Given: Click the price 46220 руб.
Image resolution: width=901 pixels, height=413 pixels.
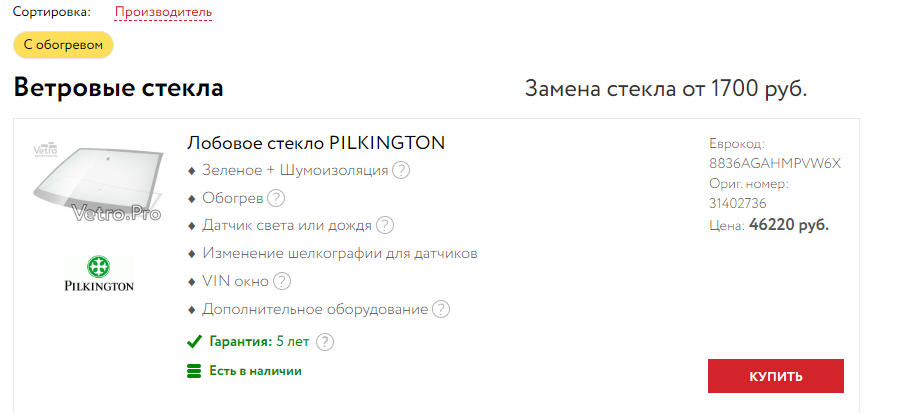Looking at the screenshot, I should (788, 225).
